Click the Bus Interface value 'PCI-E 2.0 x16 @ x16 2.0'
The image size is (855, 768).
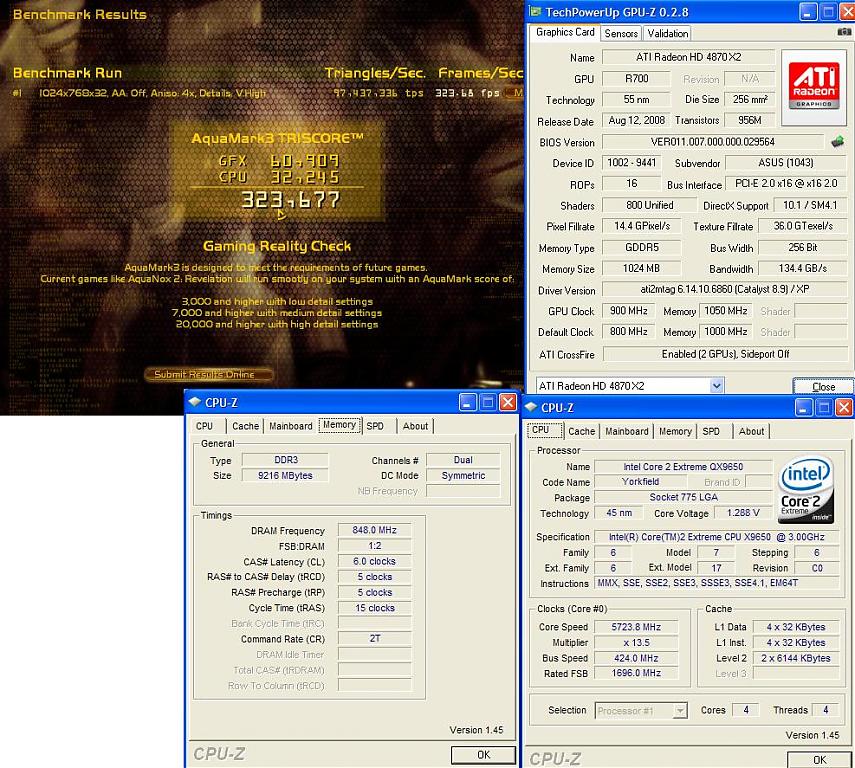pos(786,184)
